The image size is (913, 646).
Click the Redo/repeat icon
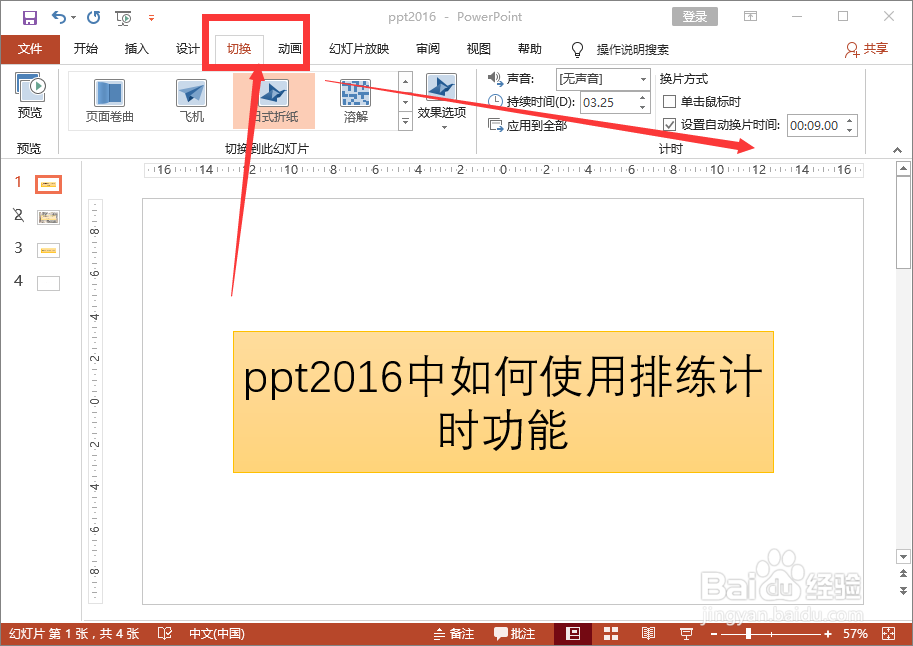(93, 17)
